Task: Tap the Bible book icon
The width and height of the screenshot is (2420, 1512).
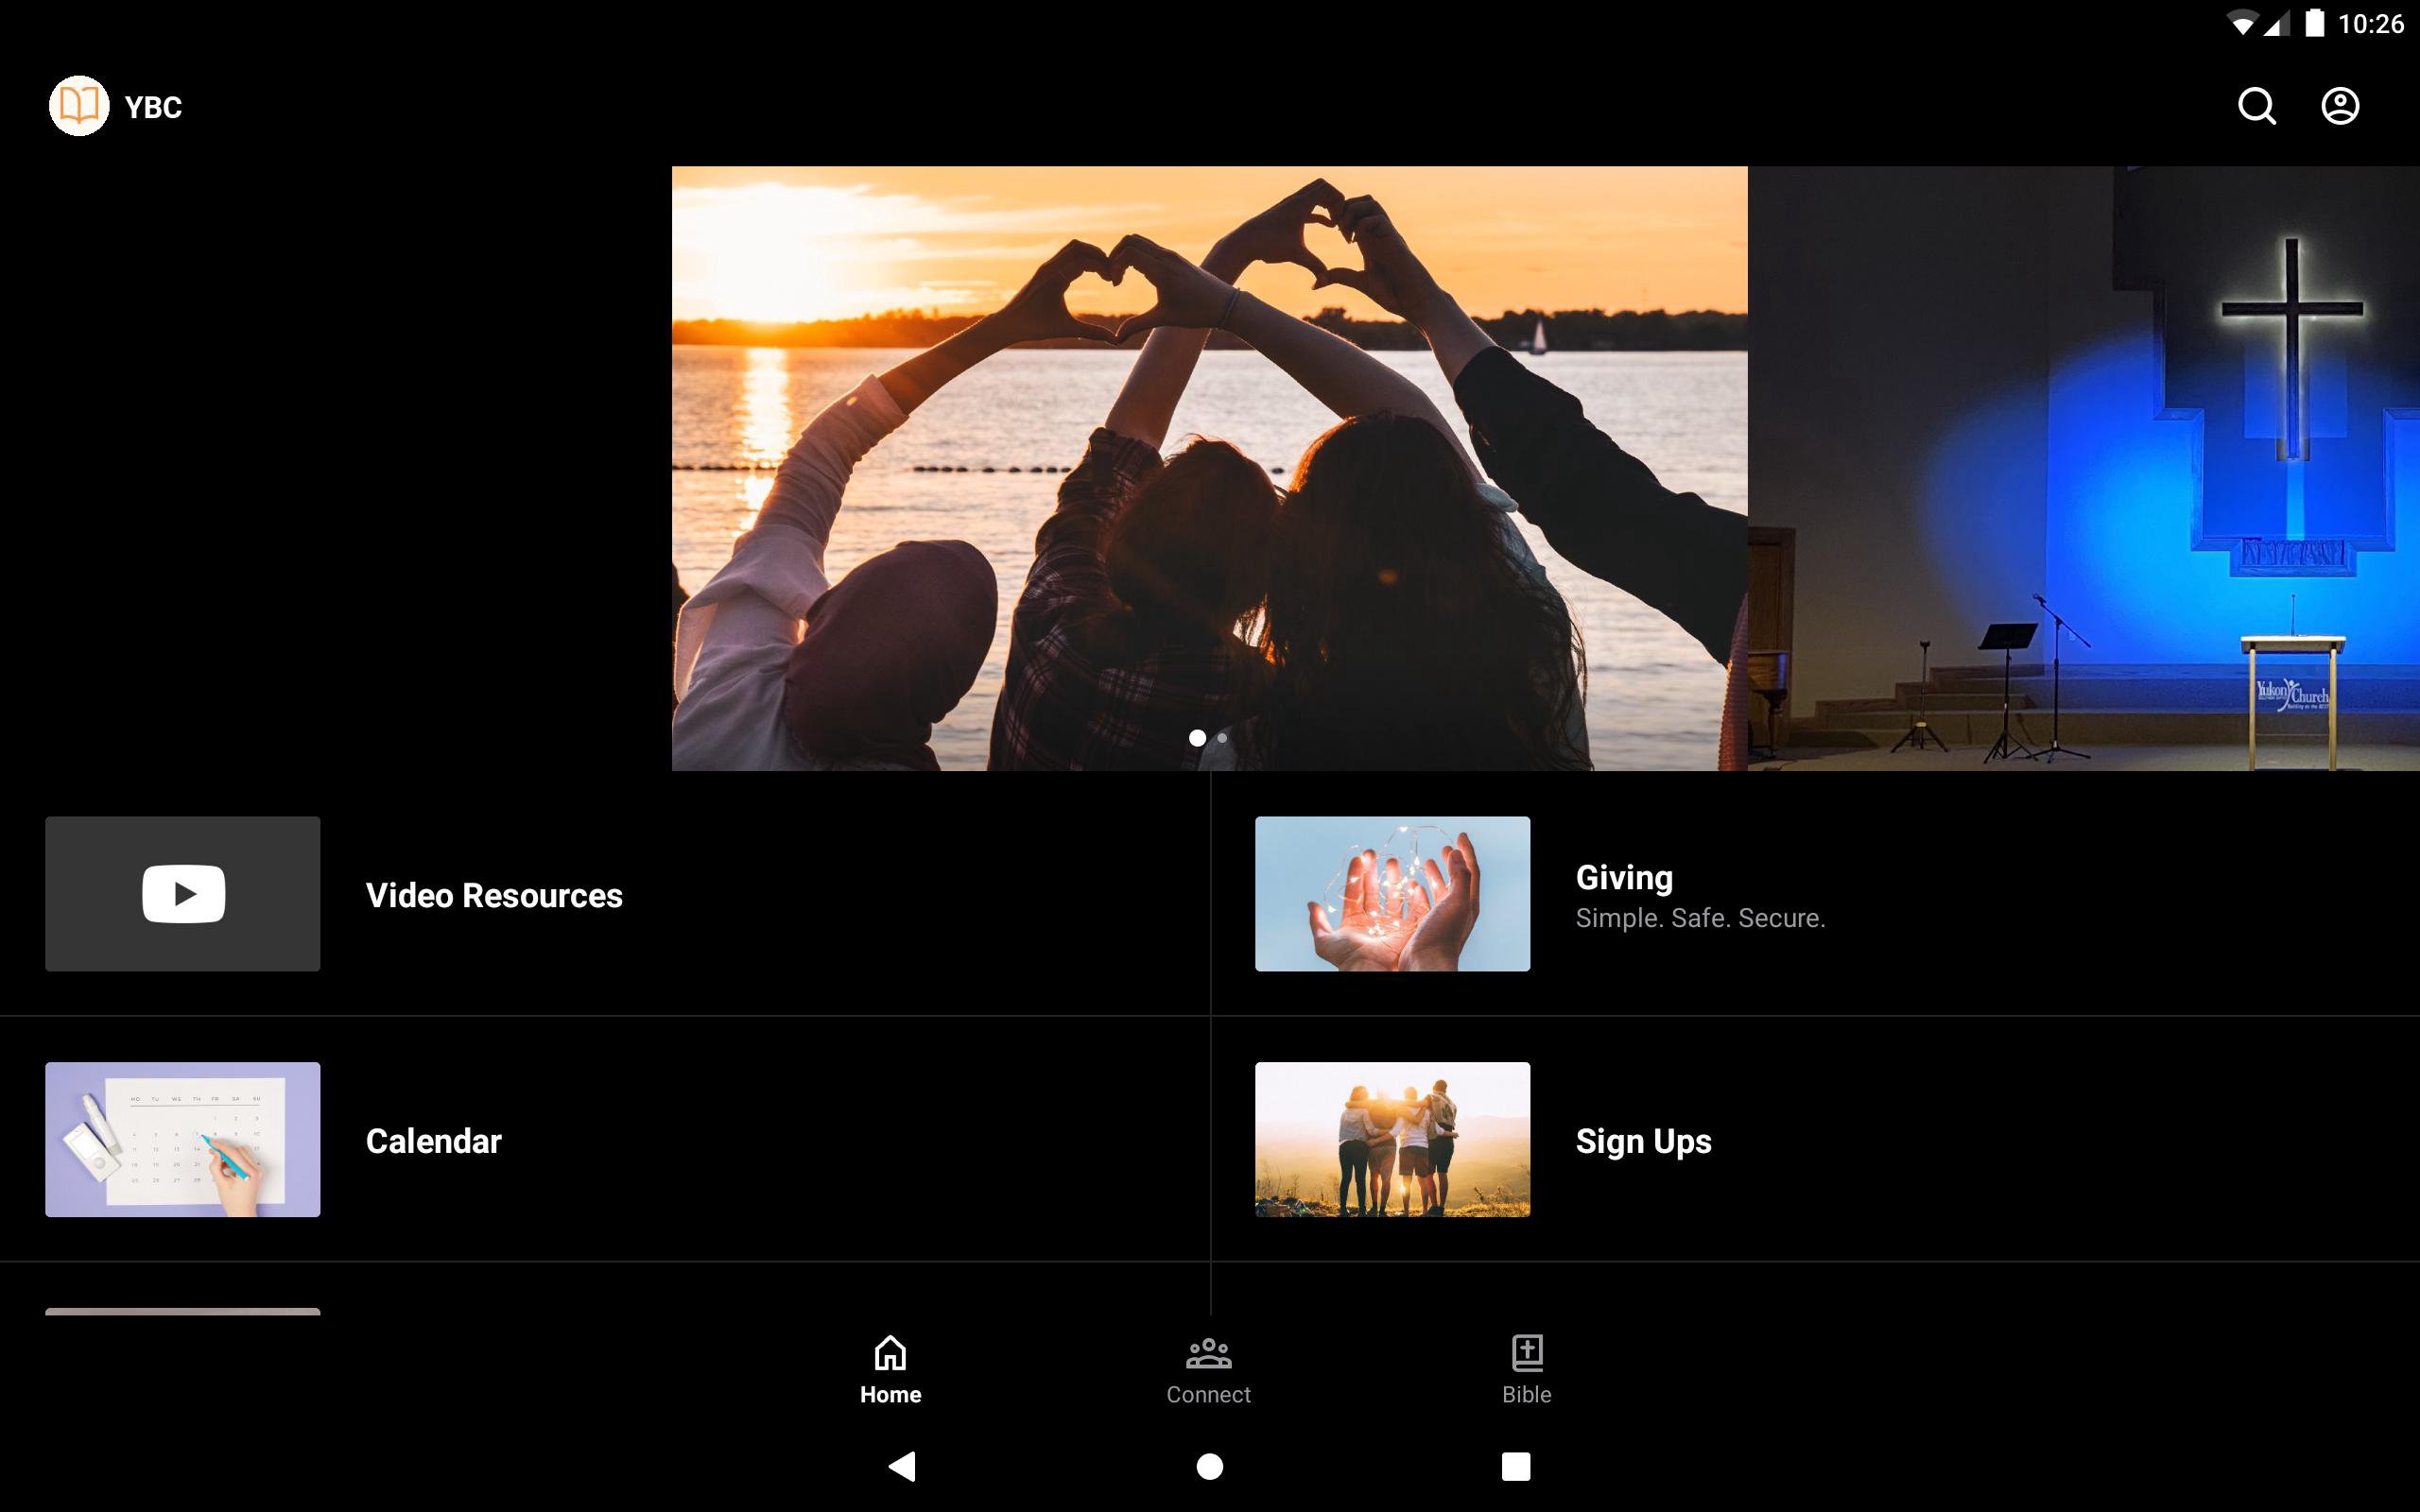Action: point(1526,1353)
